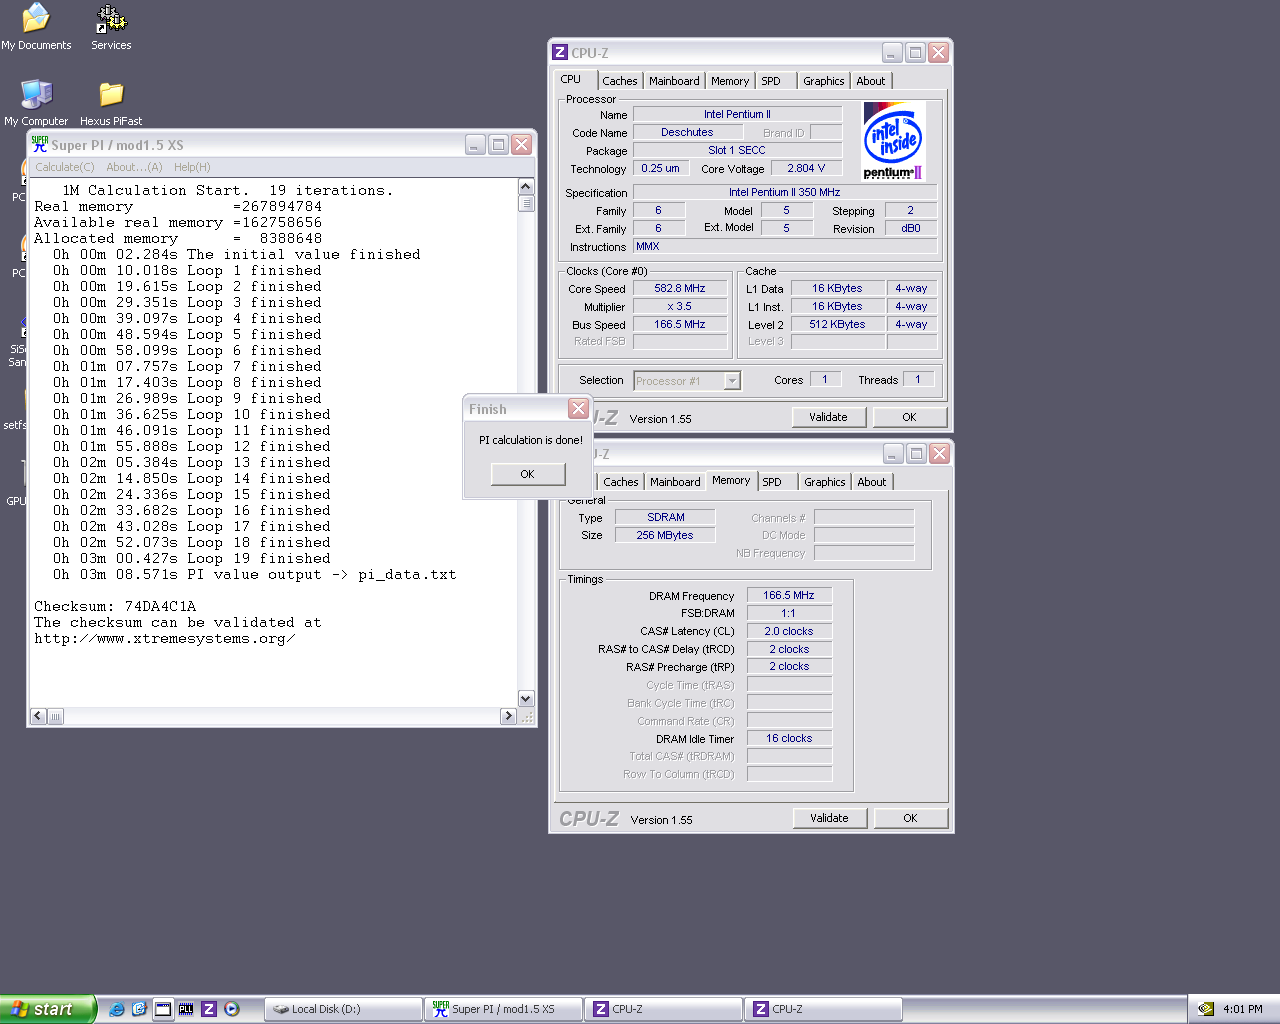The width and height of the screenshot is (1280, 1024).
Task: Switch to Graphics tab in upper CPU-Z
Action: [x=824, y=81]
